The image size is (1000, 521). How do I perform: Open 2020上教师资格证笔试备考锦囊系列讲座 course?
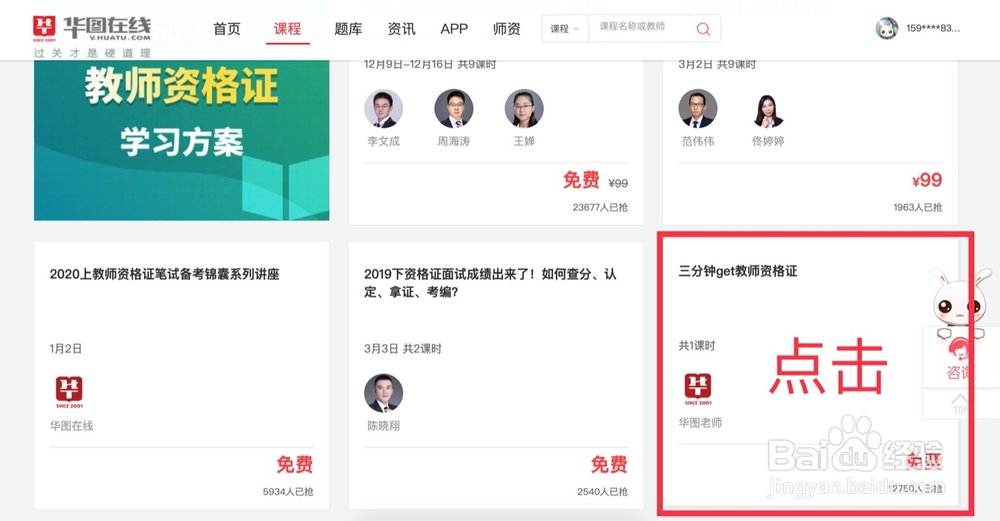click(x=165, y=274)
